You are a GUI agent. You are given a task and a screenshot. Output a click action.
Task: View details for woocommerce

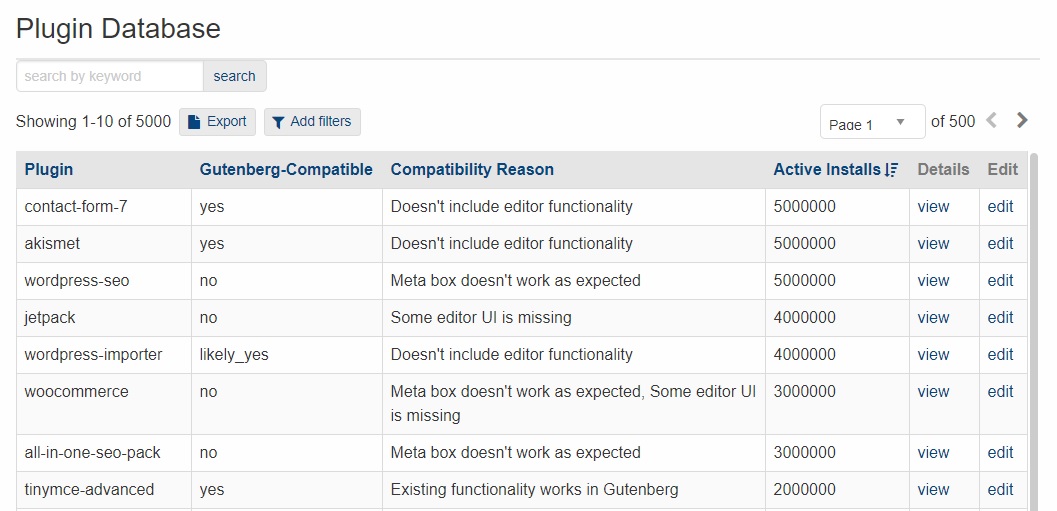[x=933, y=392]
